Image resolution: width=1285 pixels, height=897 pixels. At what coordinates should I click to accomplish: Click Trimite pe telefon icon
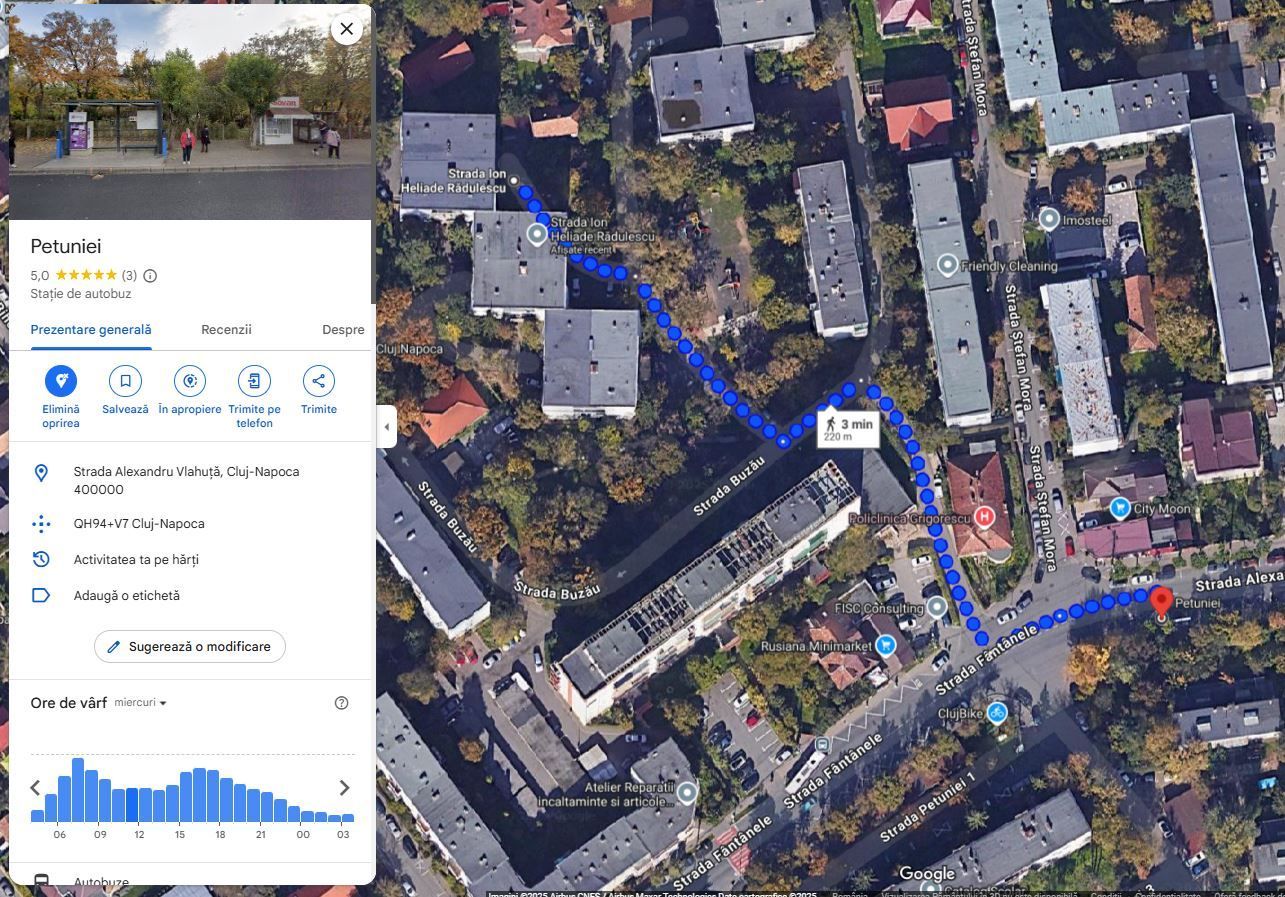click(x=254, y=381)
